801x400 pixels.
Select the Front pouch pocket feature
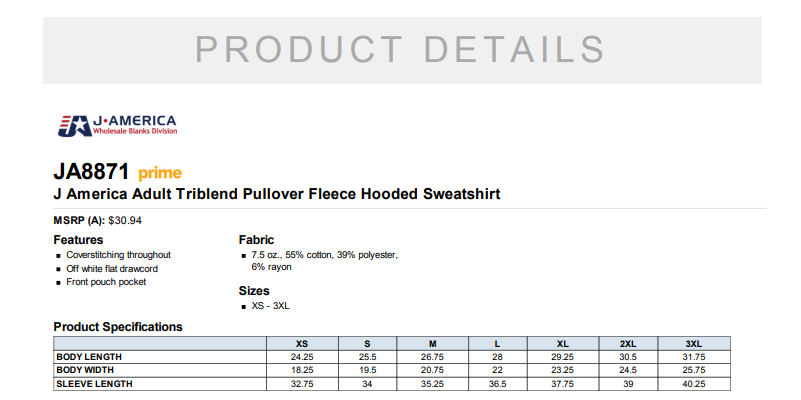(x=106, y=282)
